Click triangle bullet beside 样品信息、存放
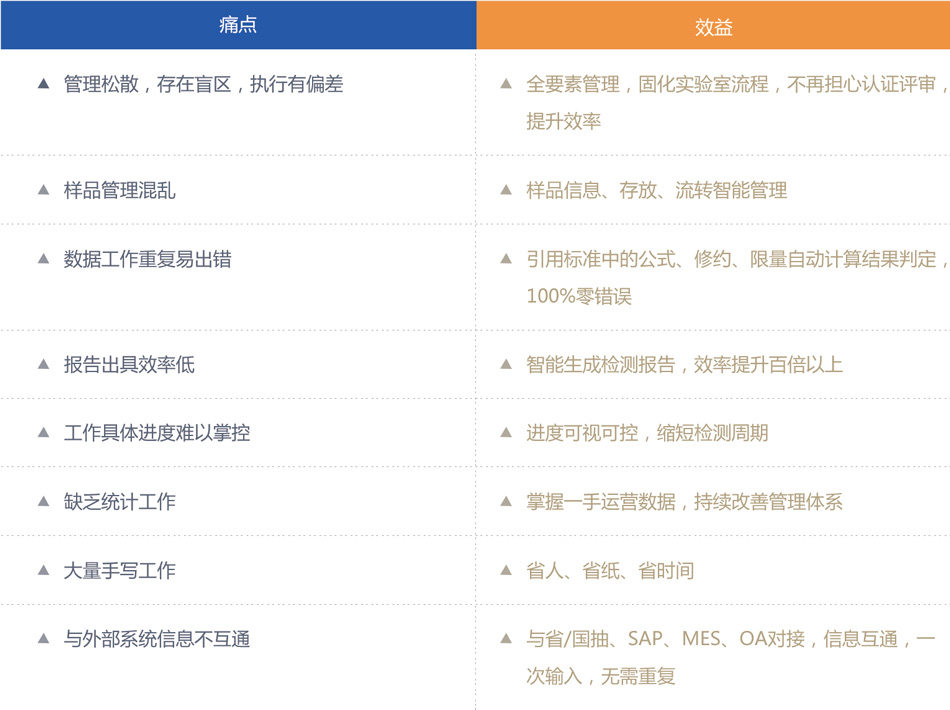The height and width of the screenshot is (710, 950). [506, 190]
